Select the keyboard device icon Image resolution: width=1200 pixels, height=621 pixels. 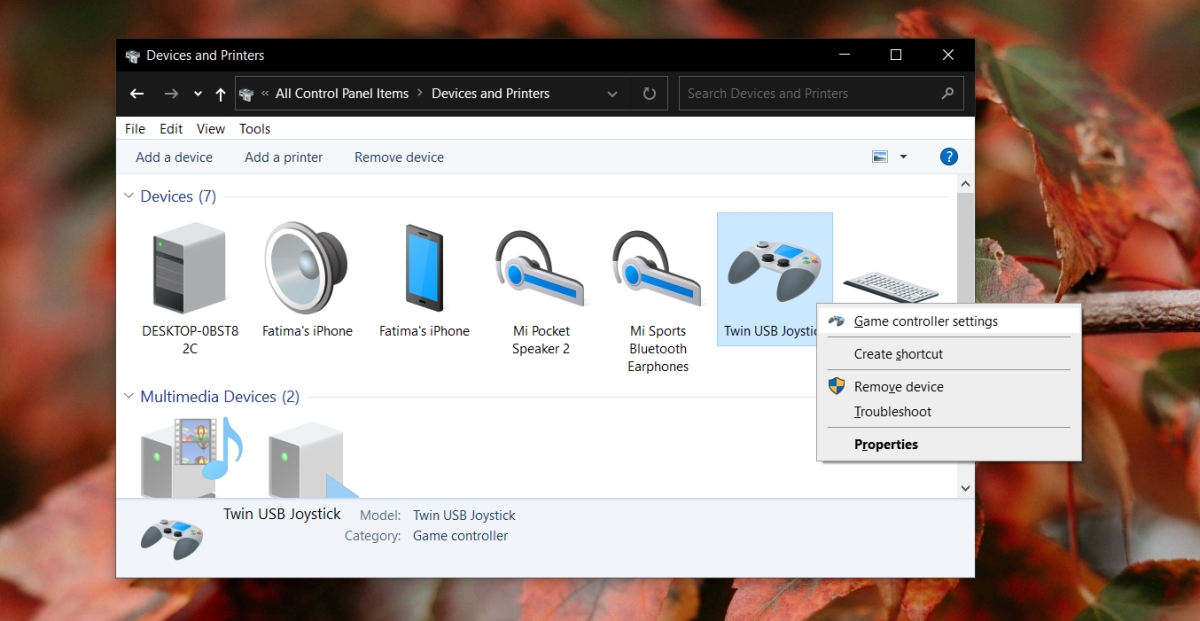890,287
